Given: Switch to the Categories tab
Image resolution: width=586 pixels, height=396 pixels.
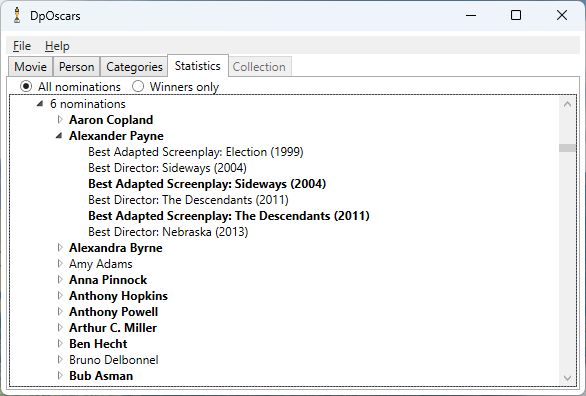Looking at the screenshot, I should [134, 67].
